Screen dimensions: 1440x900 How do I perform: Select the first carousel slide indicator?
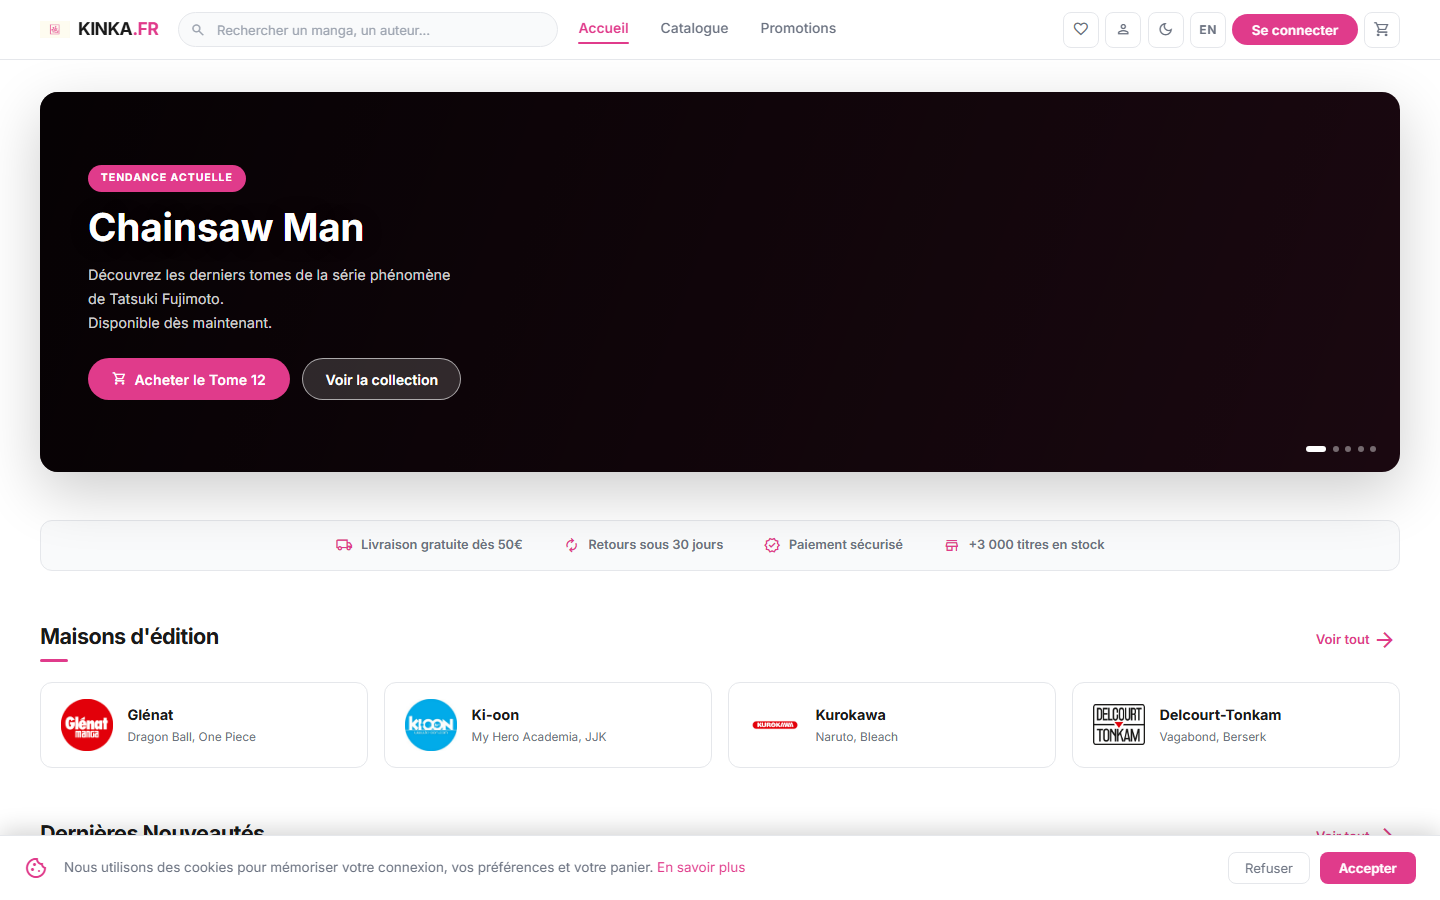pyautogui.click(x=1316, y=449)
